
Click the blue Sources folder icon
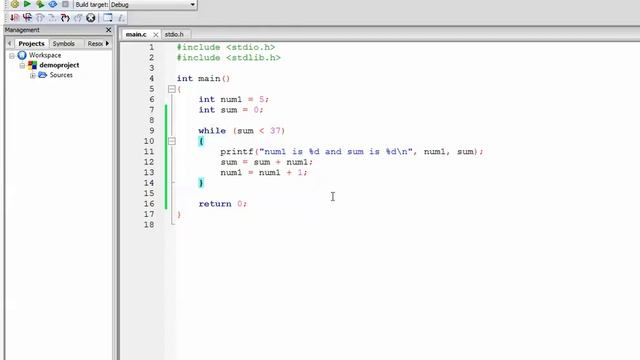[x=42, y=75]
